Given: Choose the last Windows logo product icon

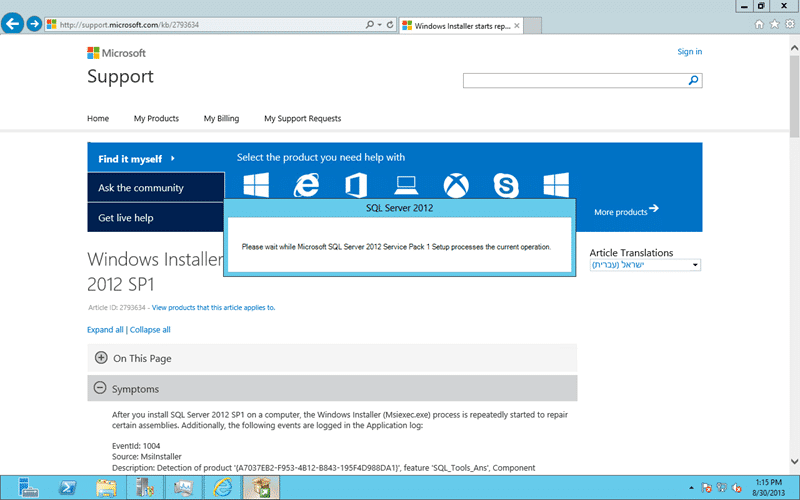Looking at the screenshot, I should tap(556, 185).
